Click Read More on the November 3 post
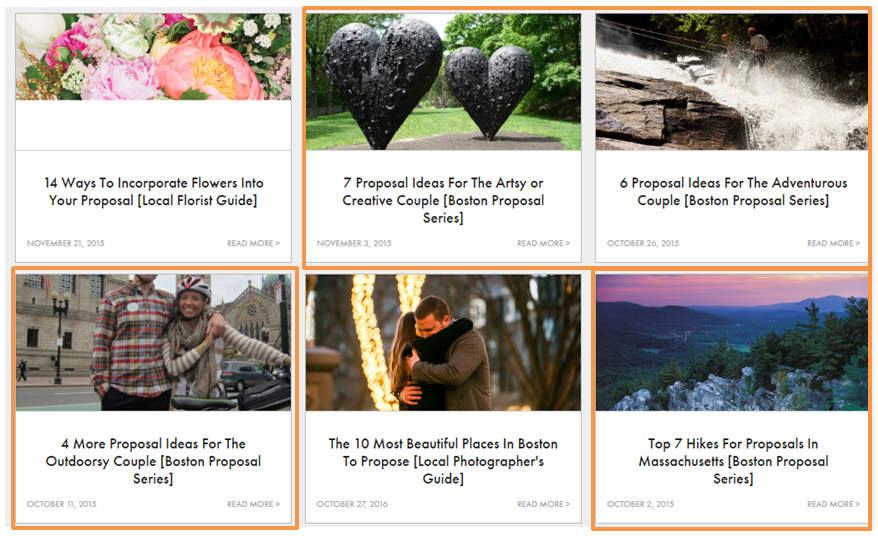 point(543,243)
